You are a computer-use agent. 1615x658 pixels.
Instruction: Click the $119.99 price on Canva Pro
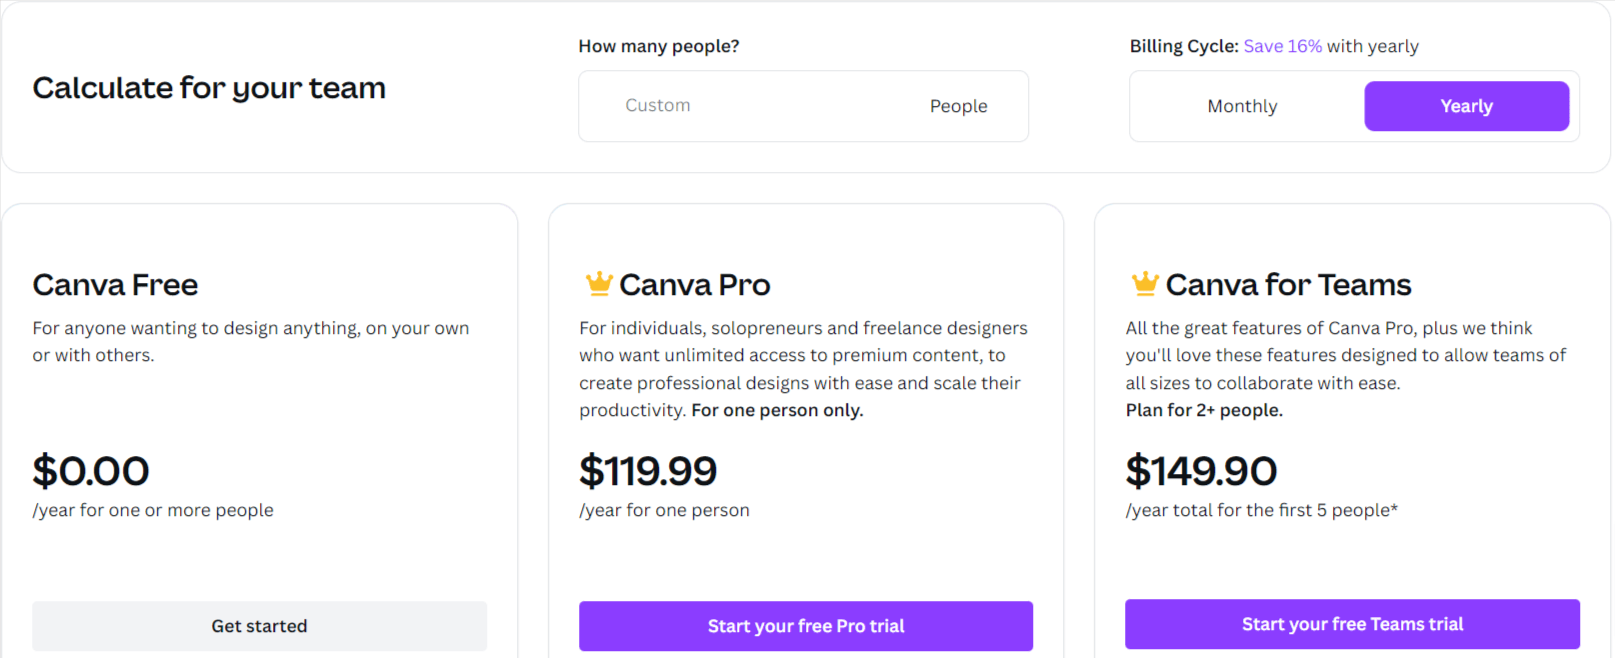point(648,470)
